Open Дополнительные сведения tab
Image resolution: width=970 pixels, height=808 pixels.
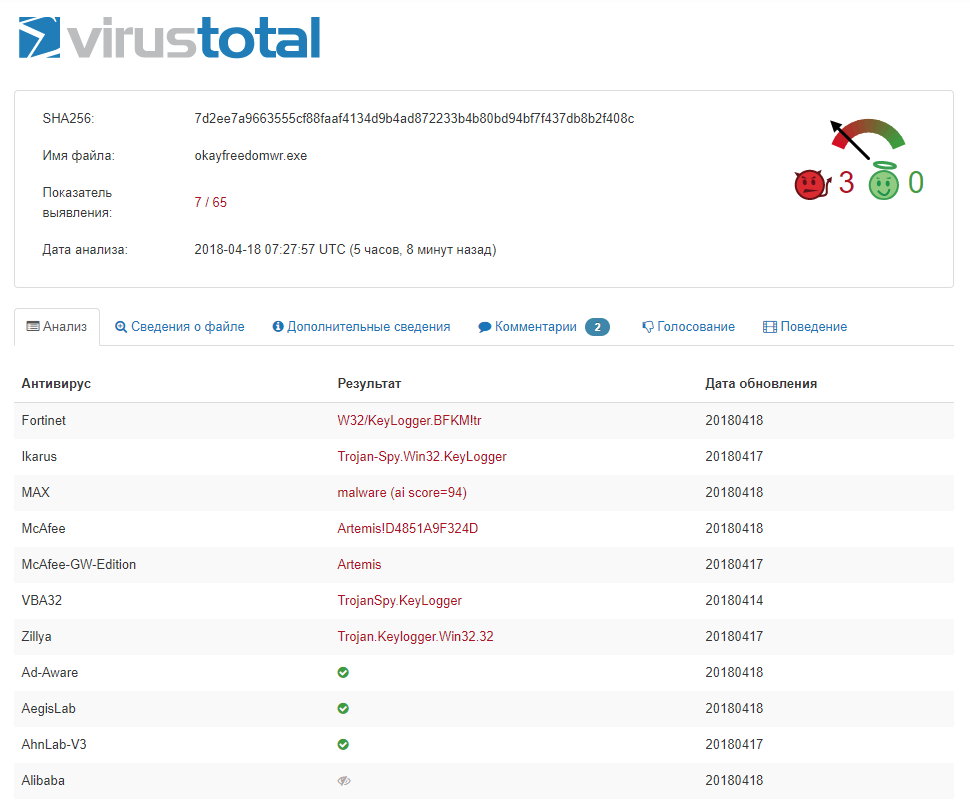pyautogui.click(x=361, y=327)
